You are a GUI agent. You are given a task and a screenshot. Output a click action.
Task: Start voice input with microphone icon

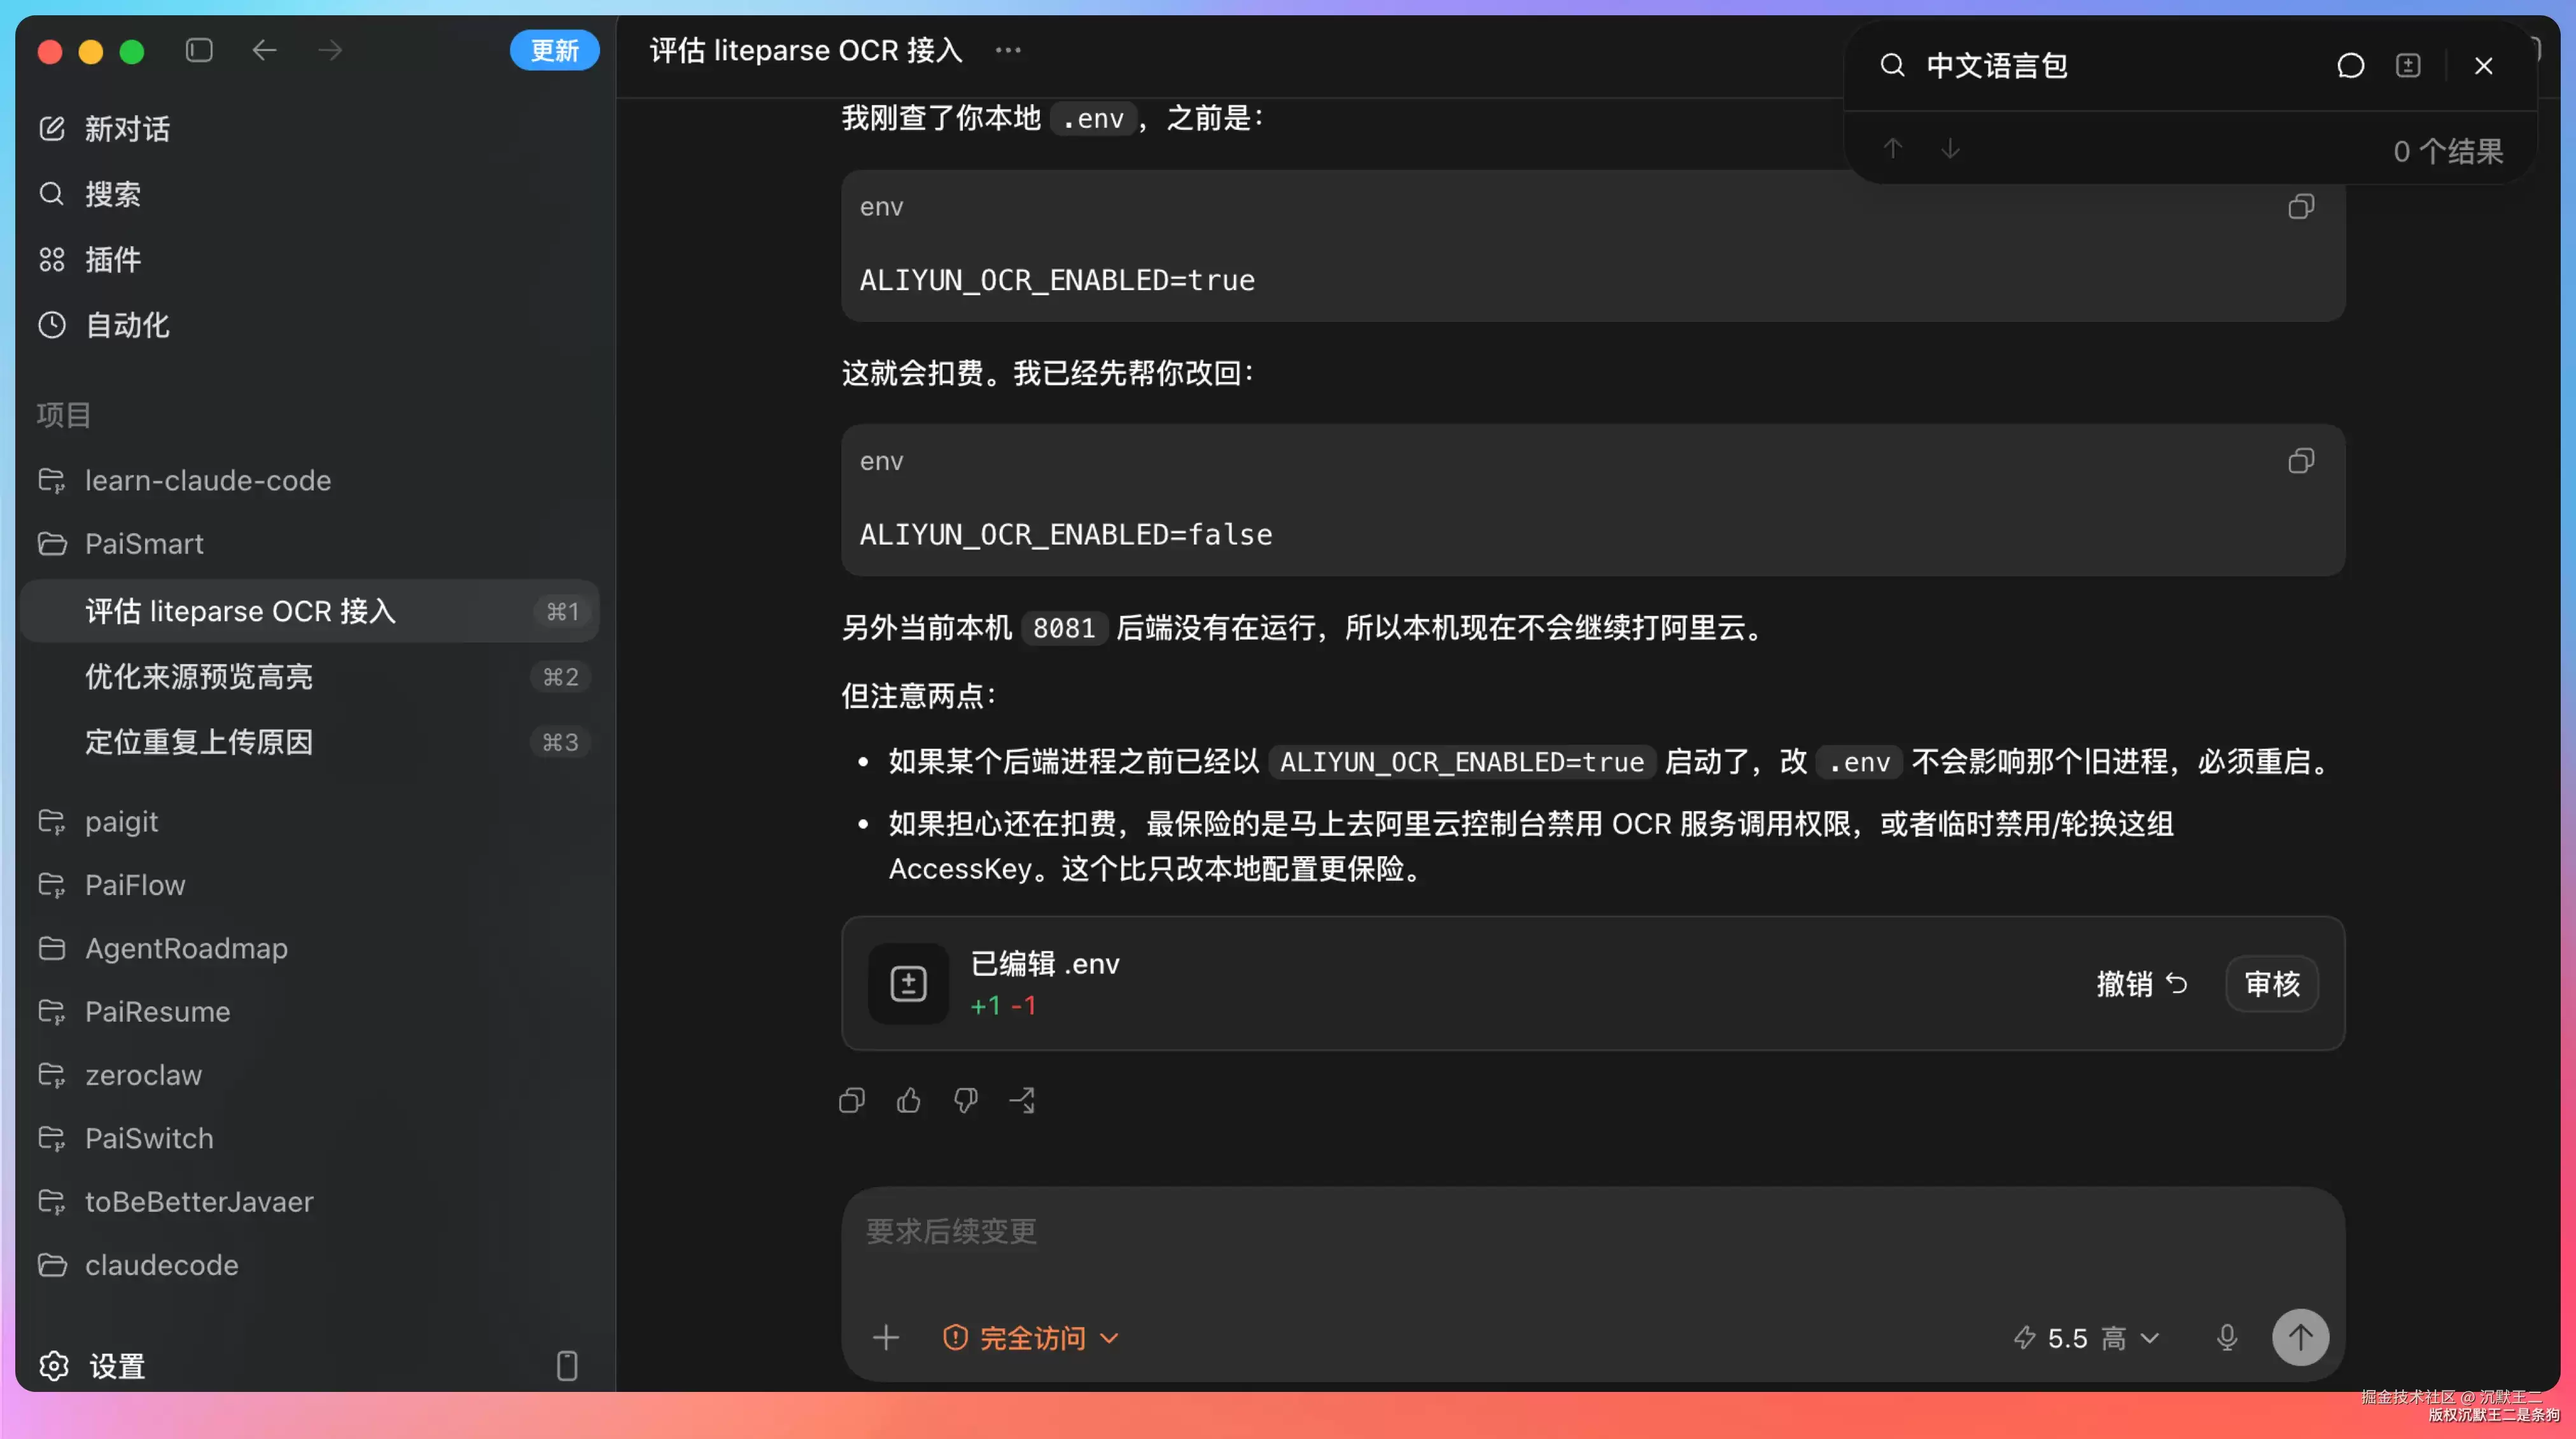click(2226, 1338)
